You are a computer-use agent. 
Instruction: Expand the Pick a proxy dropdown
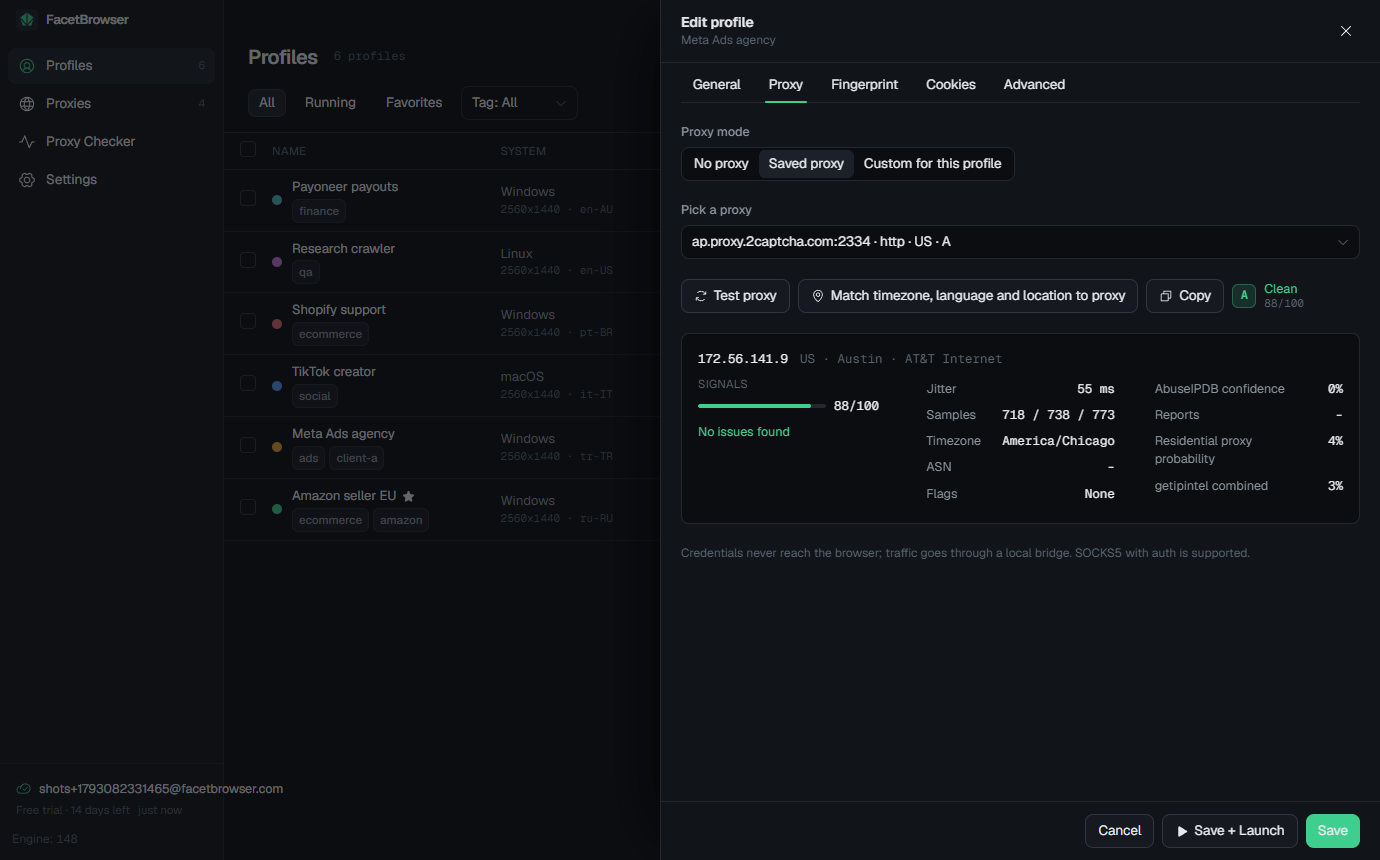click(x=1020, y=242)
